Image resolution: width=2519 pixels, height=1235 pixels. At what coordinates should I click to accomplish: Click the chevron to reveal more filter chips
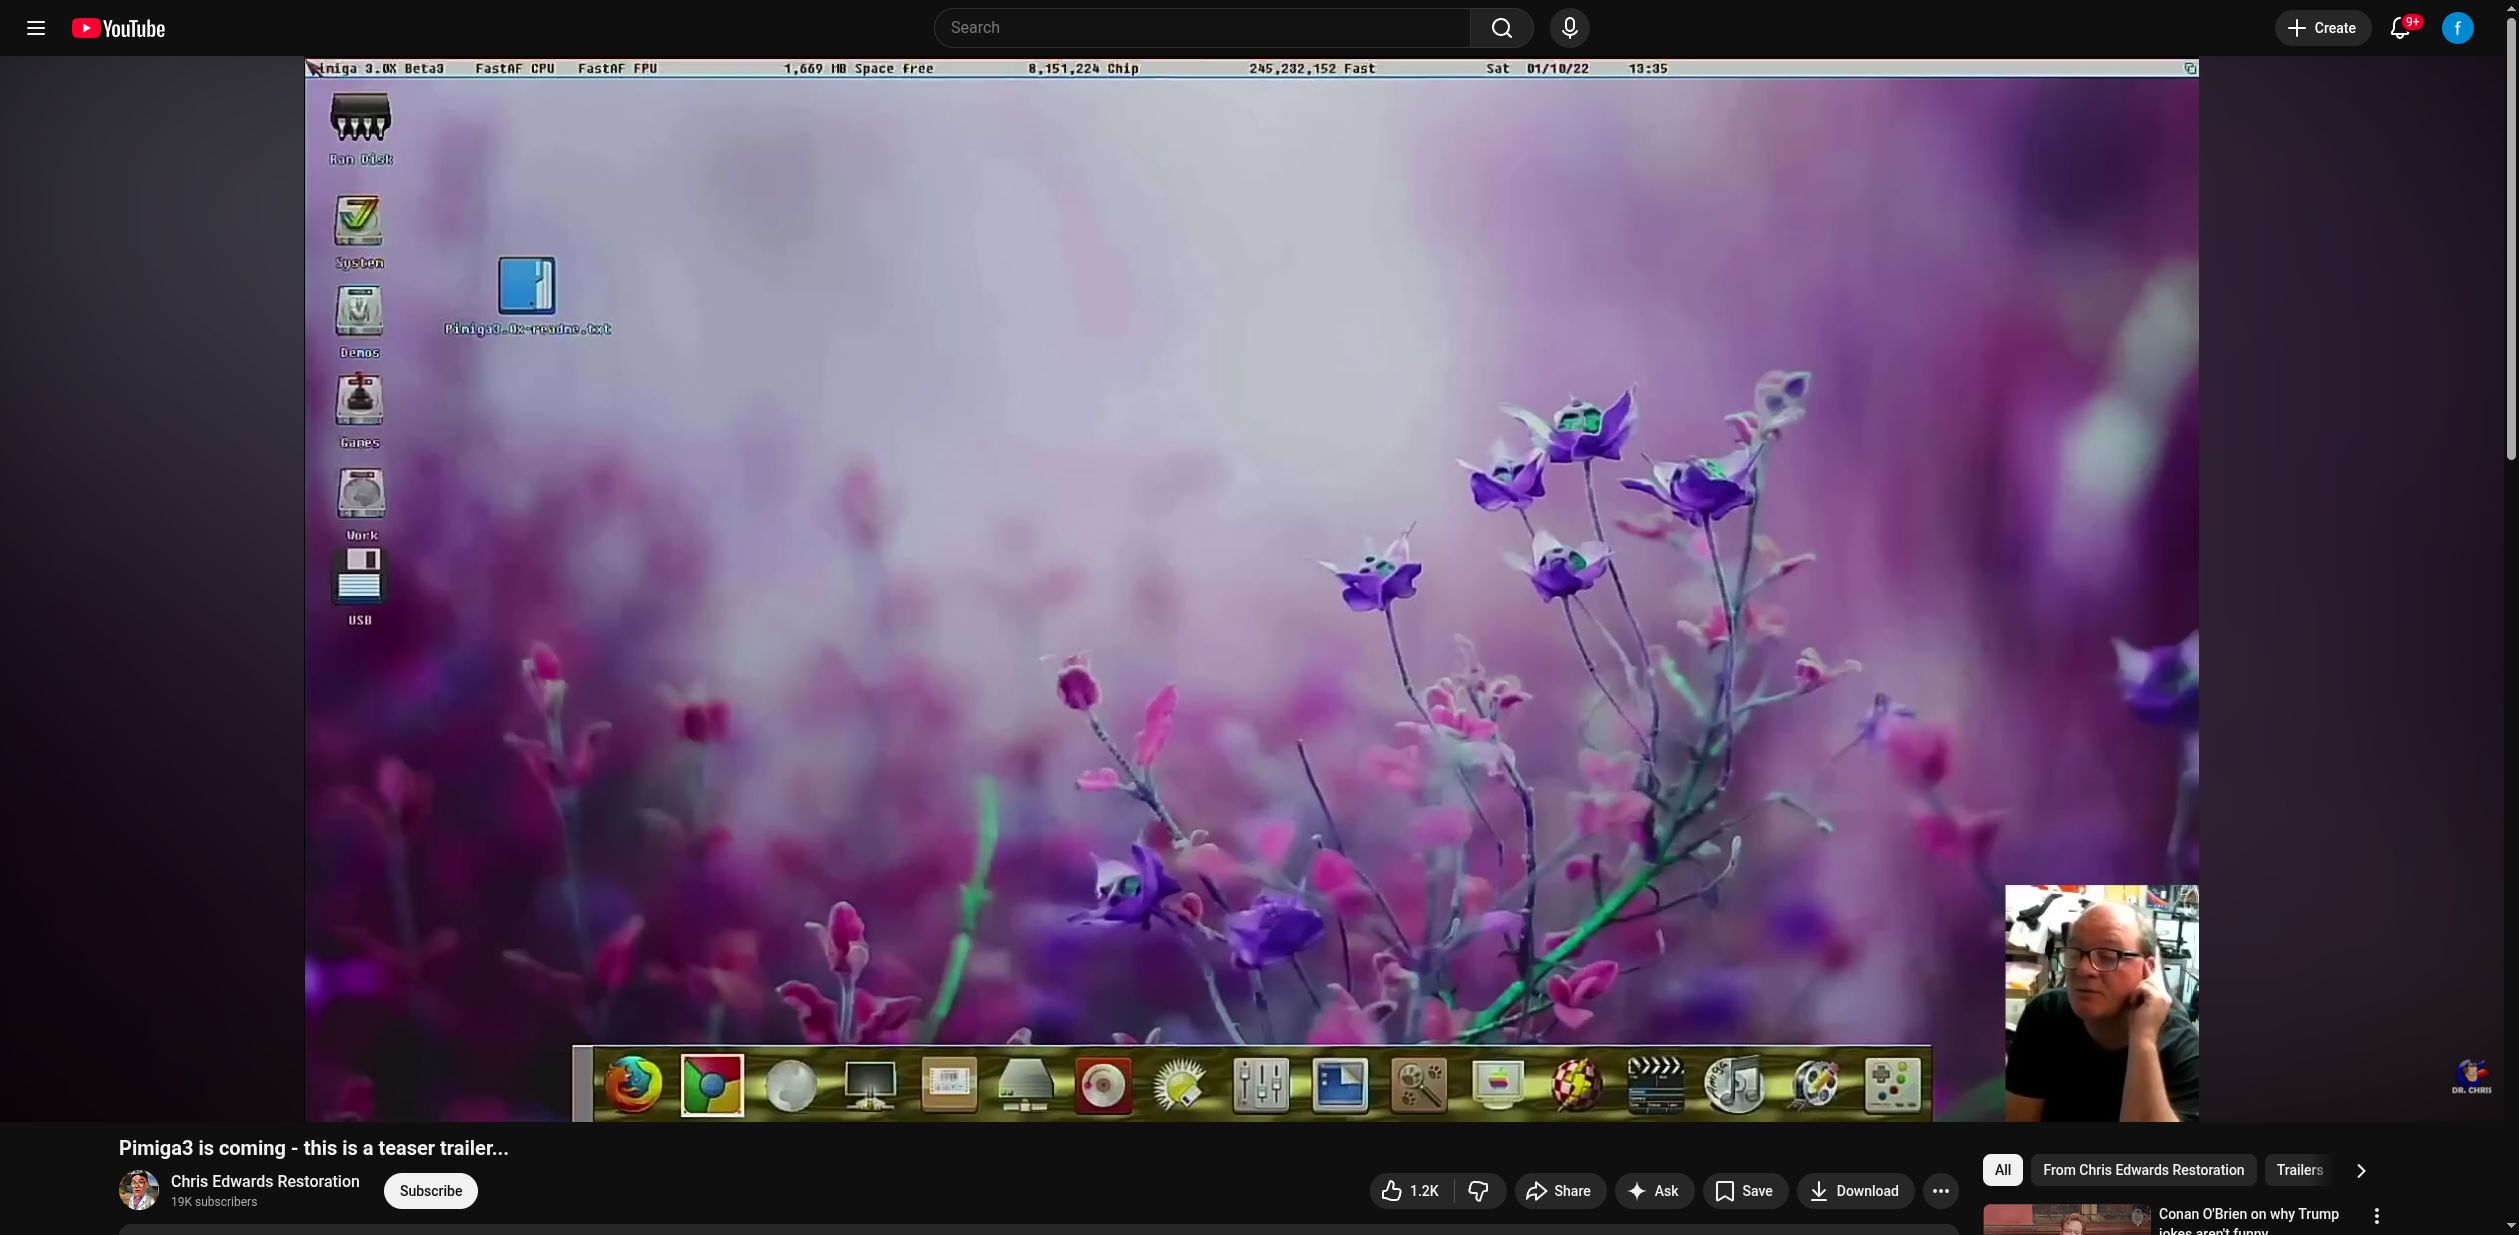click(x=2360, y=1170)
